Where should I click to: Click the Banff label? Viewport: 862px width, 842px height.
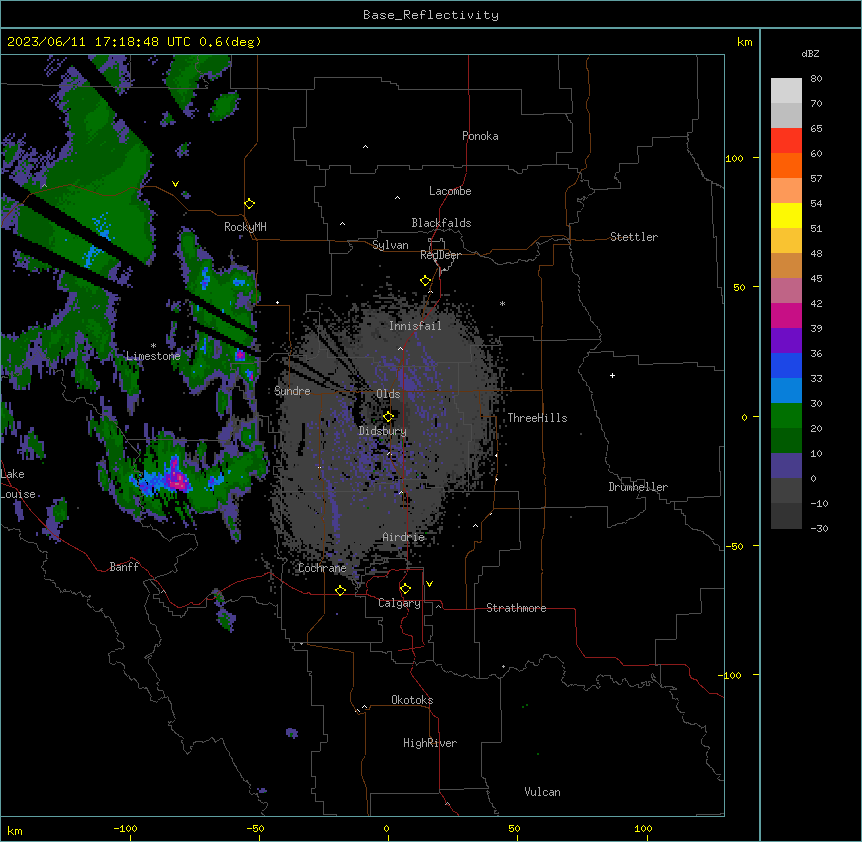[x=124, y=567]
